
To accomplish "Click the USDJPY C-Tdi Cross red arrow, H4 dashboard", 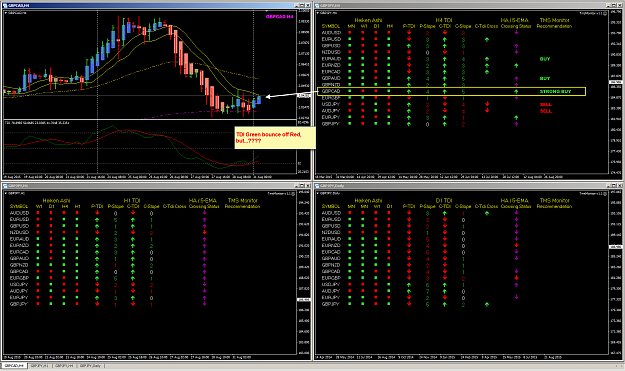I will (x=487, y=104).
